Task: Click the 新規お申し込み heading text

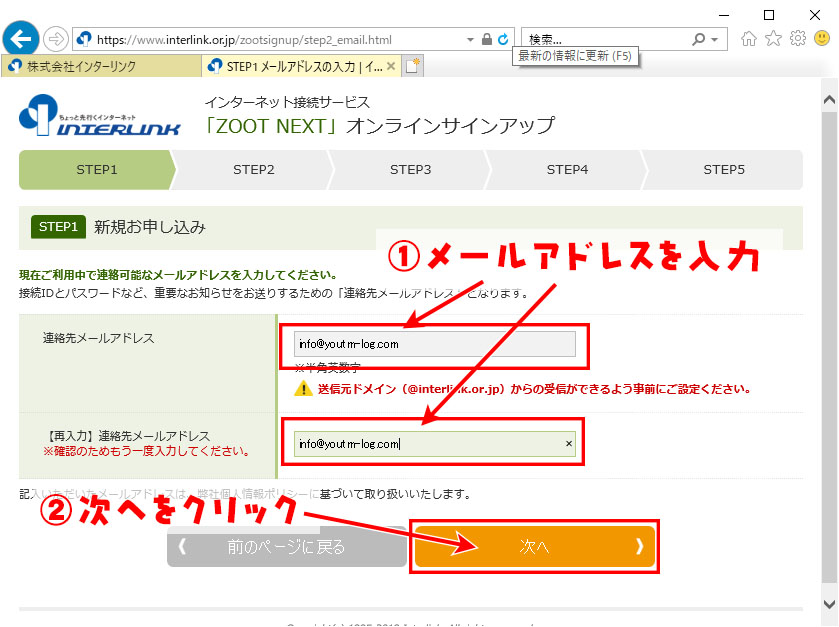Action: click(150, 227)
